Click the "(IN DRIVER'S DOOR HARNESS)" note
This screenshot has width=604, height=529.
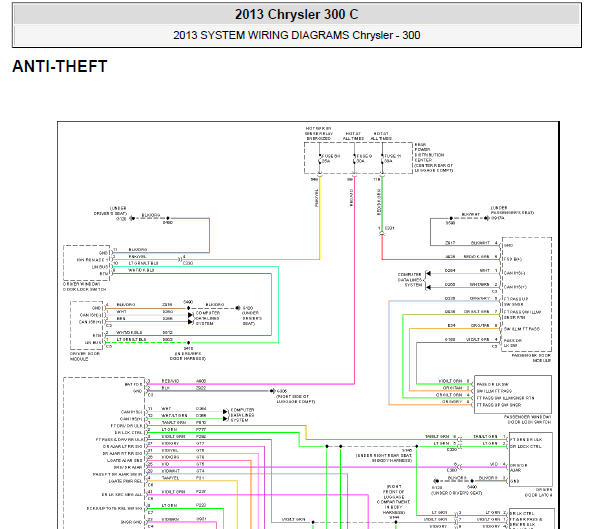pos(188,356)
